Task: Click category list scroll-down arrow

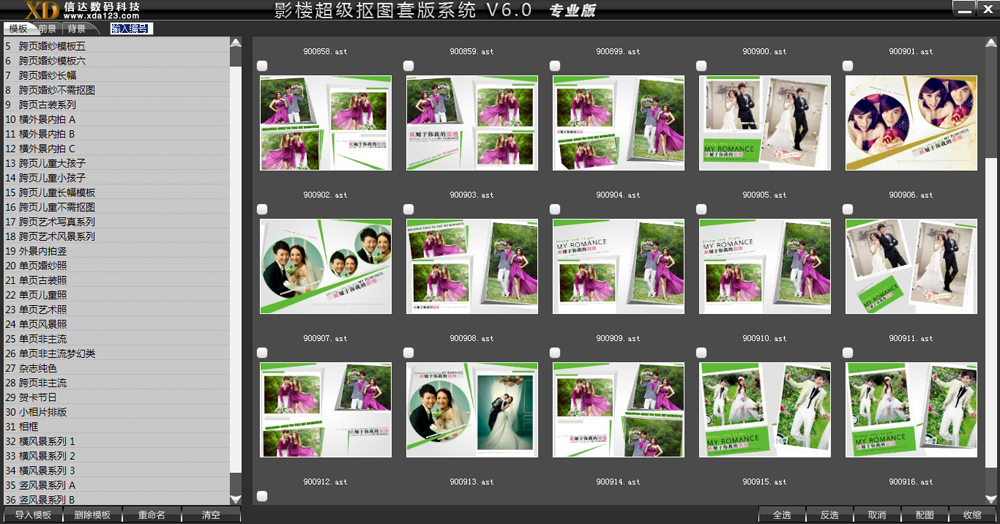Action: 235,499
